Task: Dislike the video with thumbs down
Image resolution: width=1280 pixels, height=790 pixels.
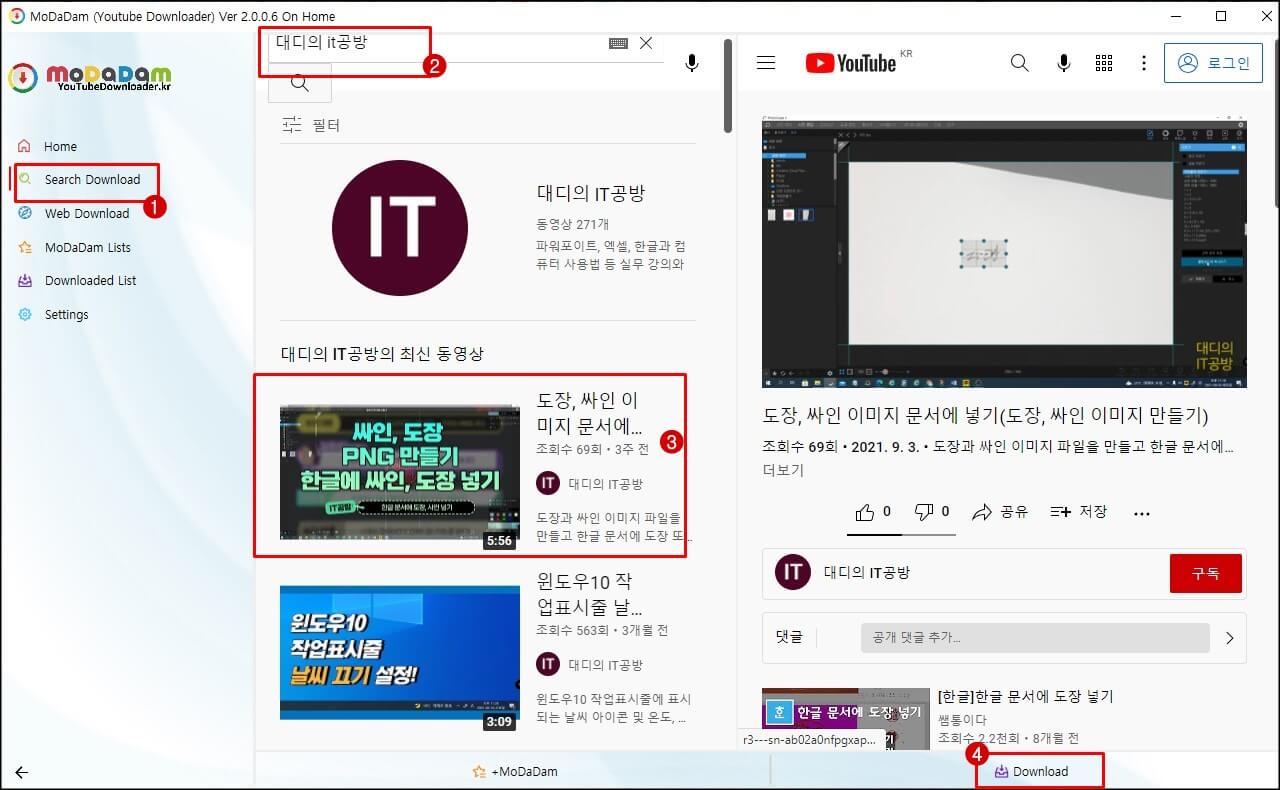Action: point(925,511)
